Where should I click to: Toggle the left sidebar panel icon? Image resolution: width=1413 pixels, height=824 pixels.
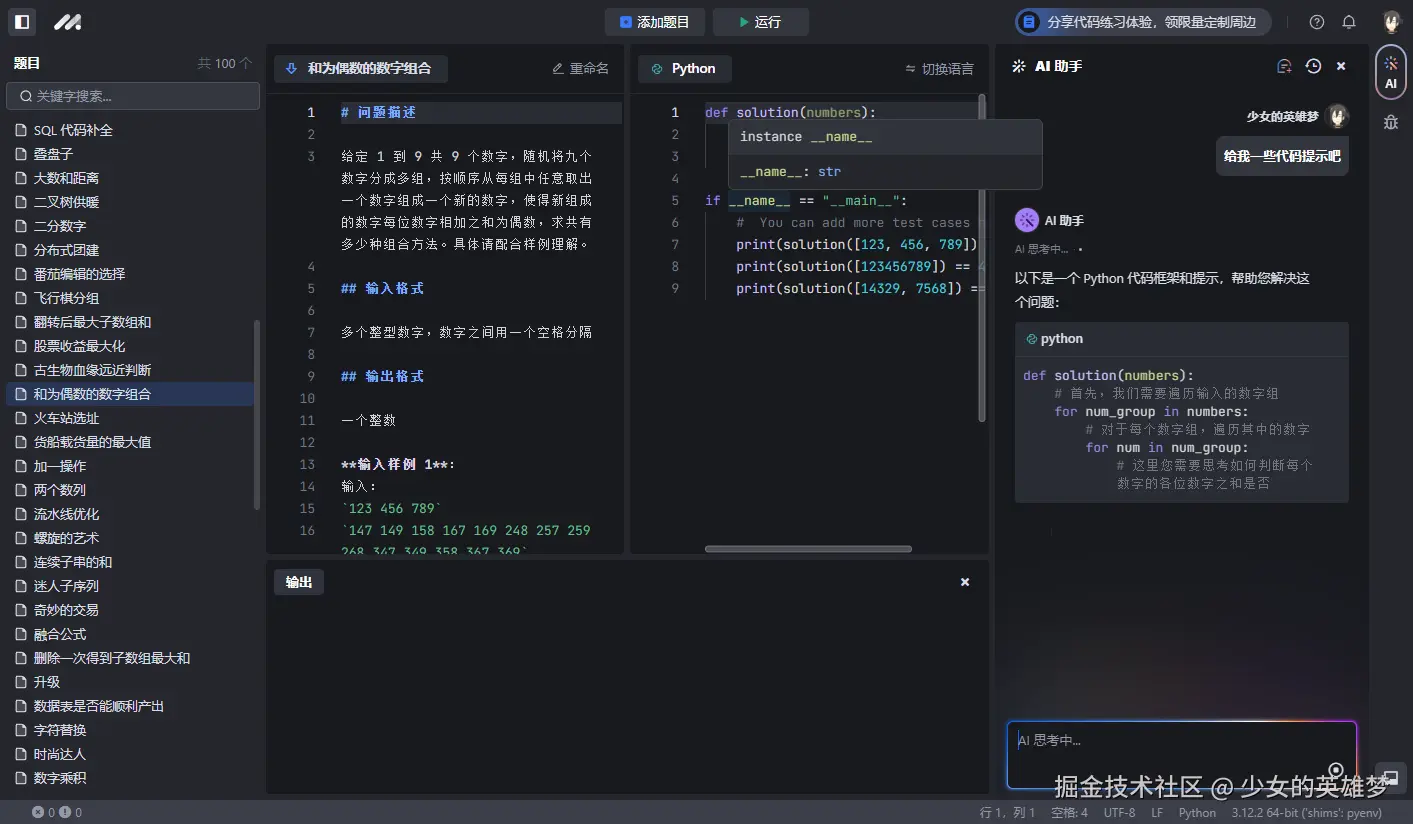coord(21,22)
